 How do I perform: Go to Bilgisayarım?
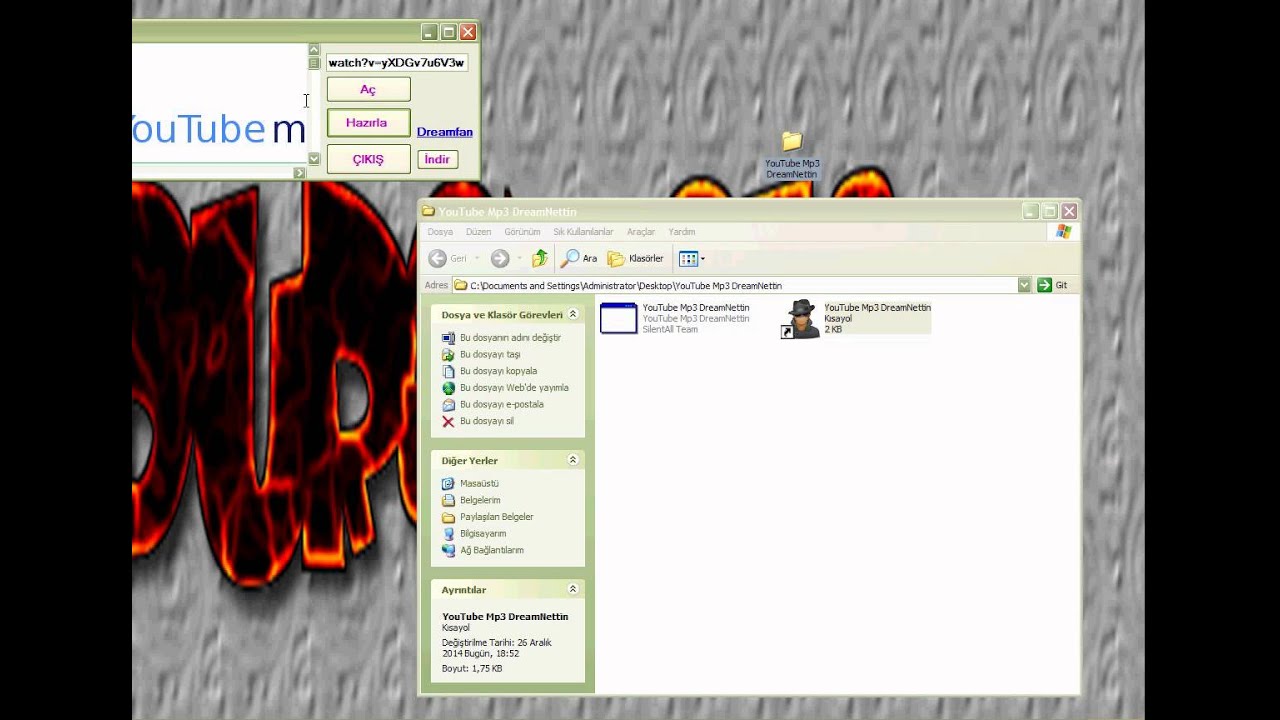click(483, 534)
